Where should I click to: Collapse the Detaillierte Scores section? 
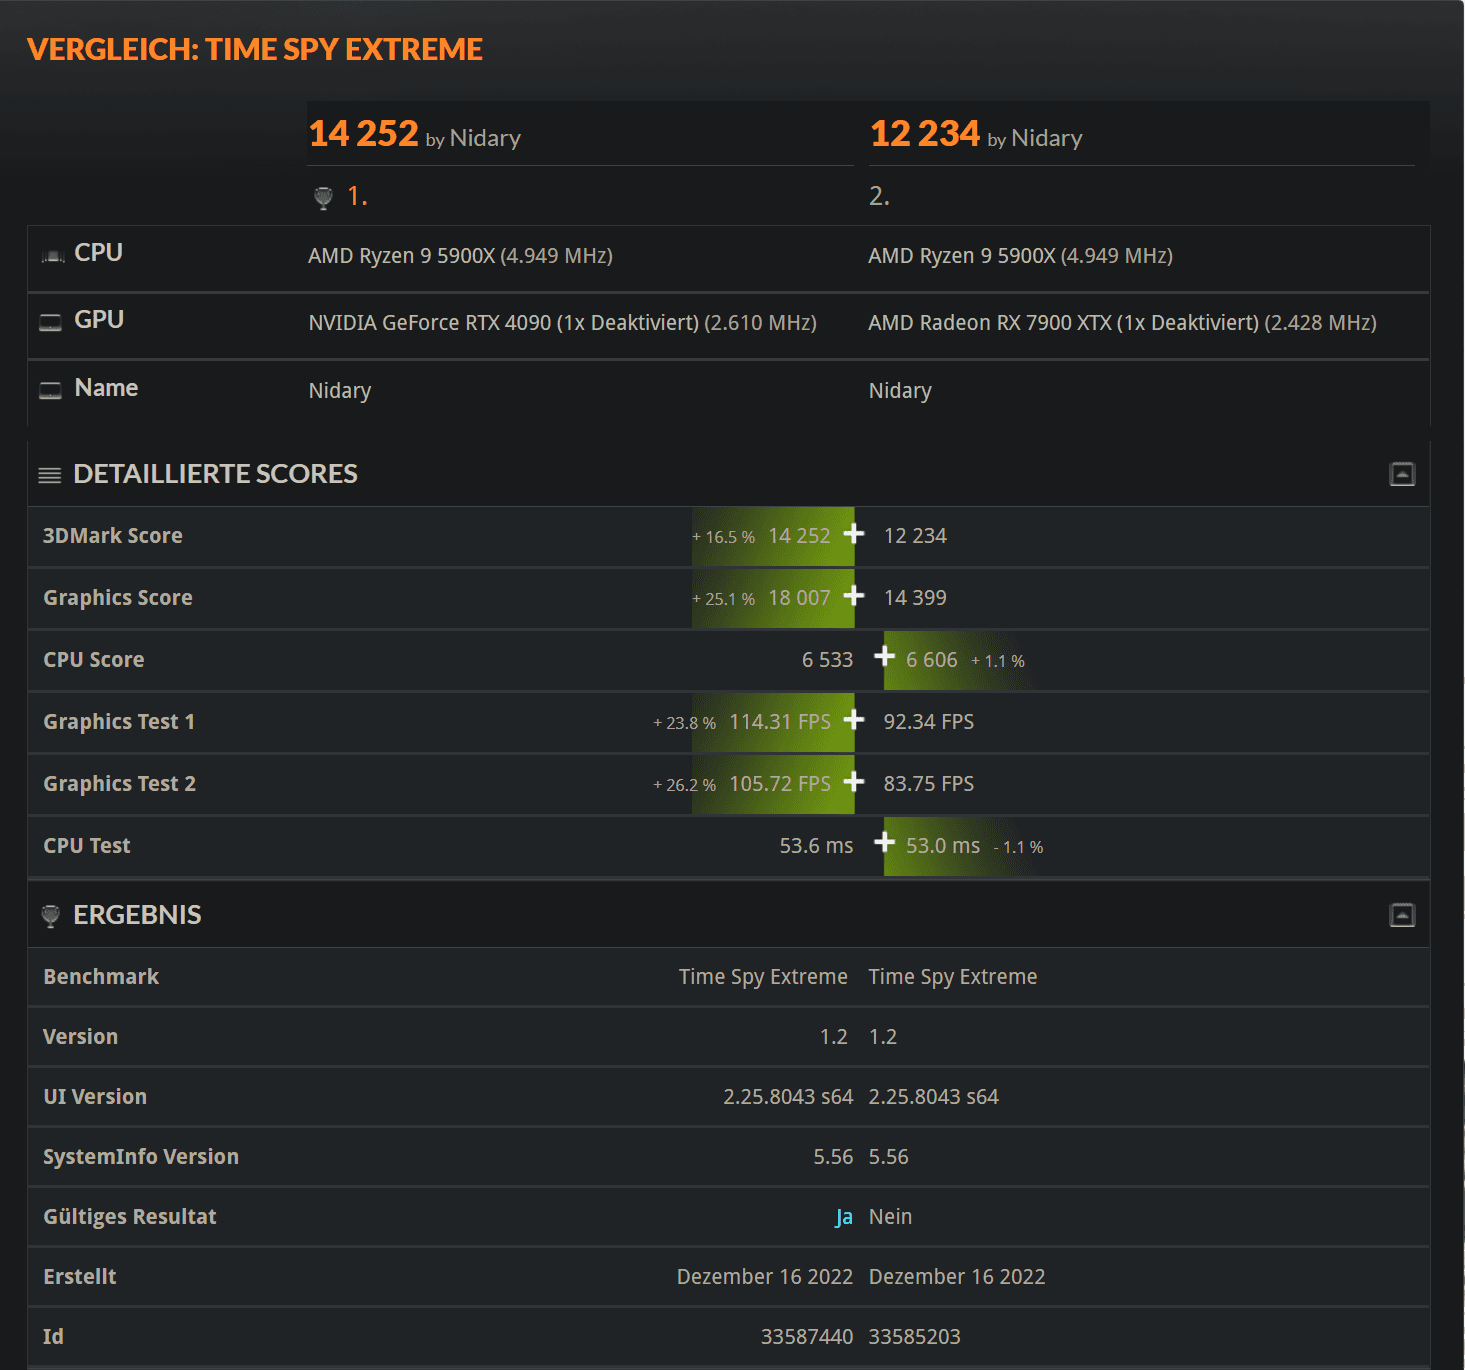(1402, 474)
